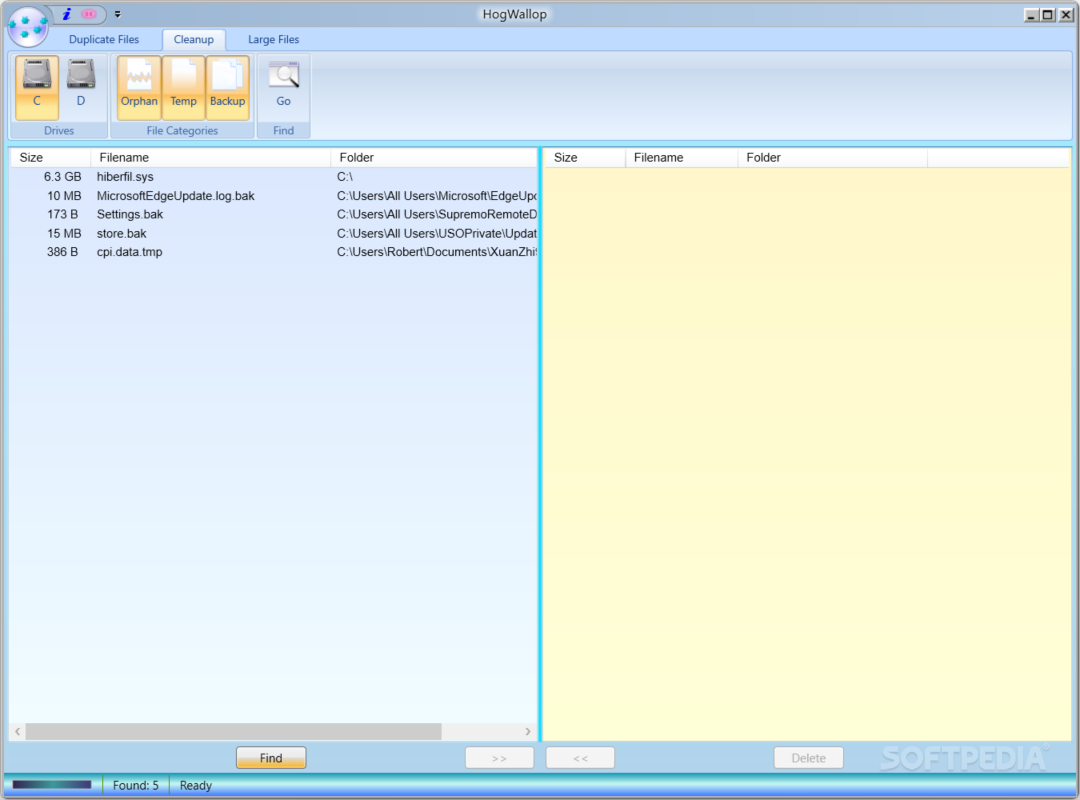
Task: Toggle the Orphan file category
Action: [139, 87]
